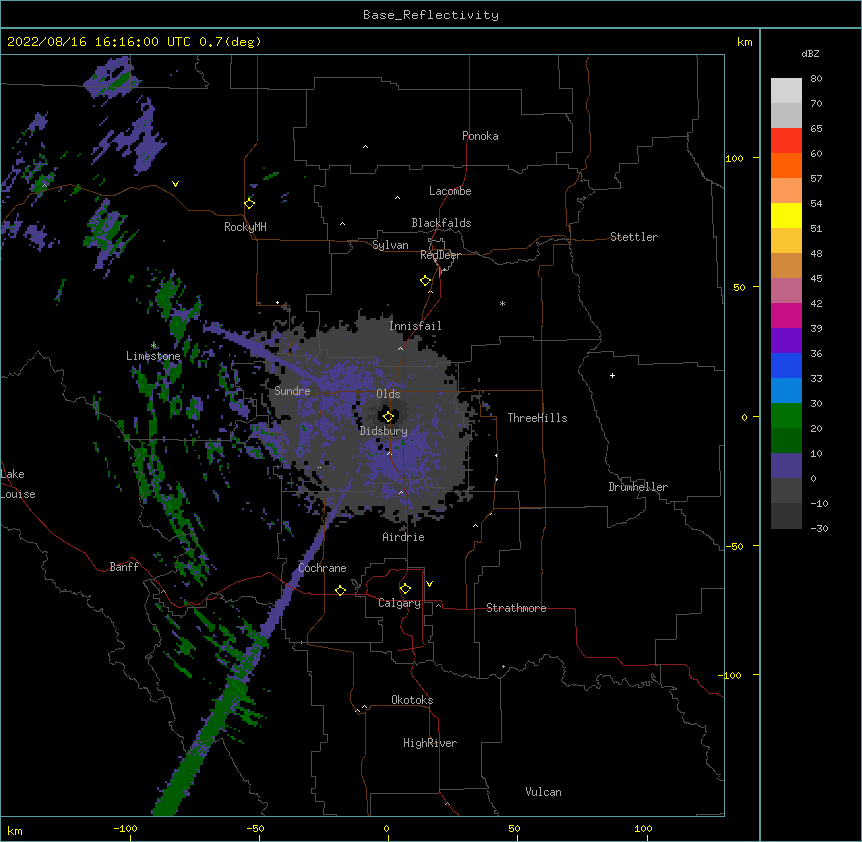Click the Innisfail city label
Screen dimensions: 862x842
[x=416, y=326]
